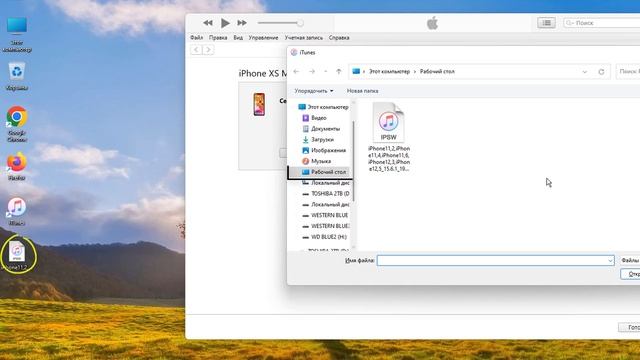Open the Учетная запись menu
The width and height of the screenshot is (640, 360).
pyautogui.click(x=304, y=38)
